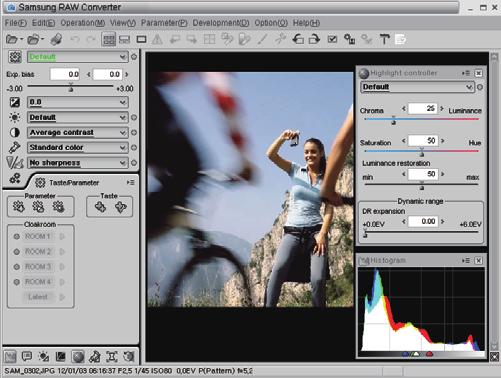Open the Edit menu
Image resolution: width=501 pixels, height=378 pixels.
[43, 23]
